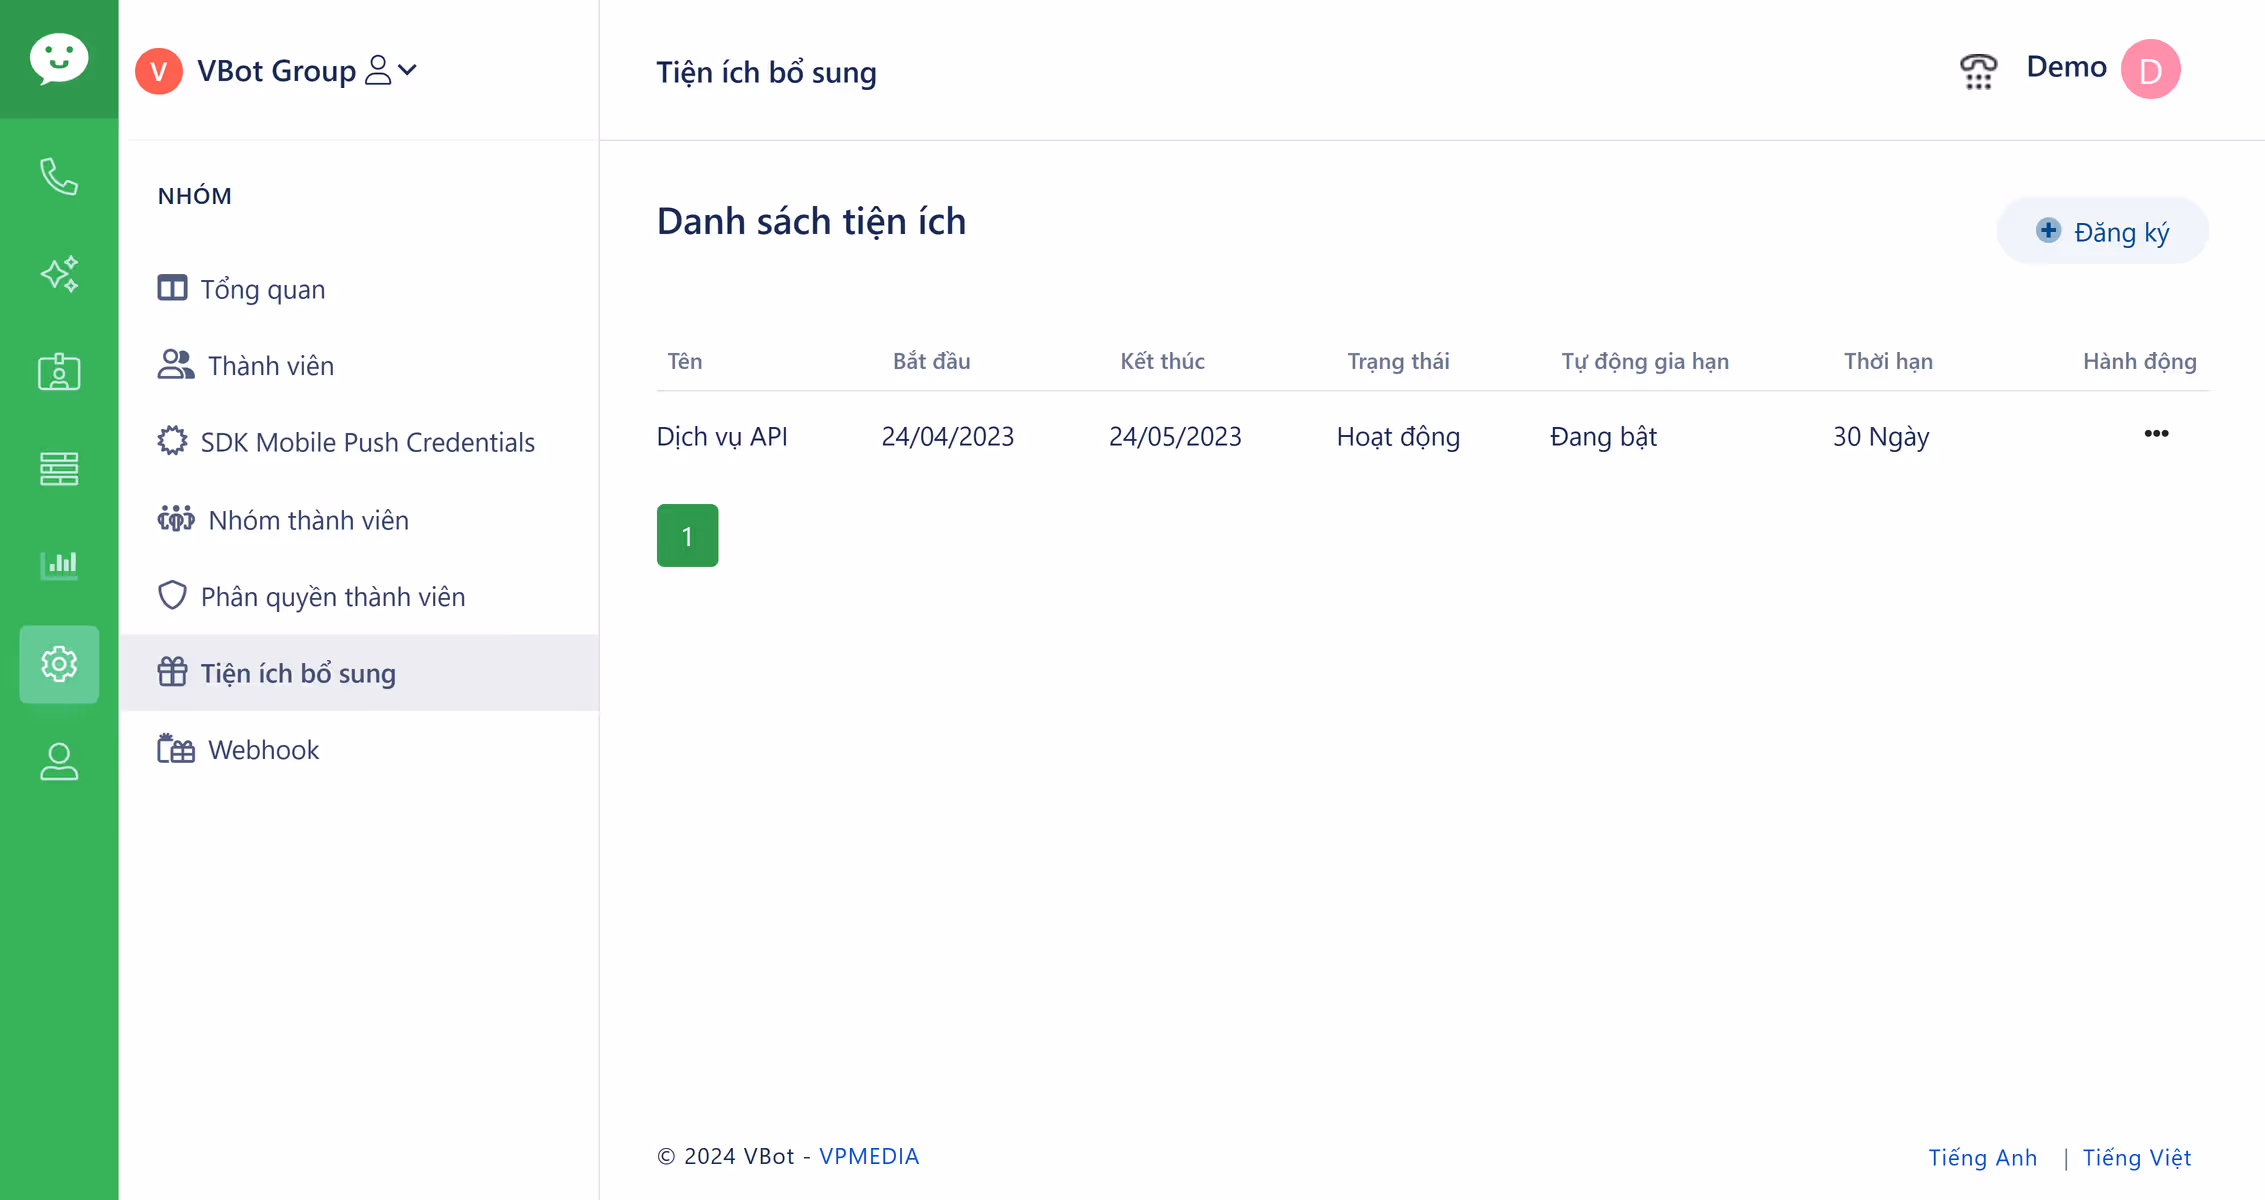Click the VBot smiley logo

(59, 59)
